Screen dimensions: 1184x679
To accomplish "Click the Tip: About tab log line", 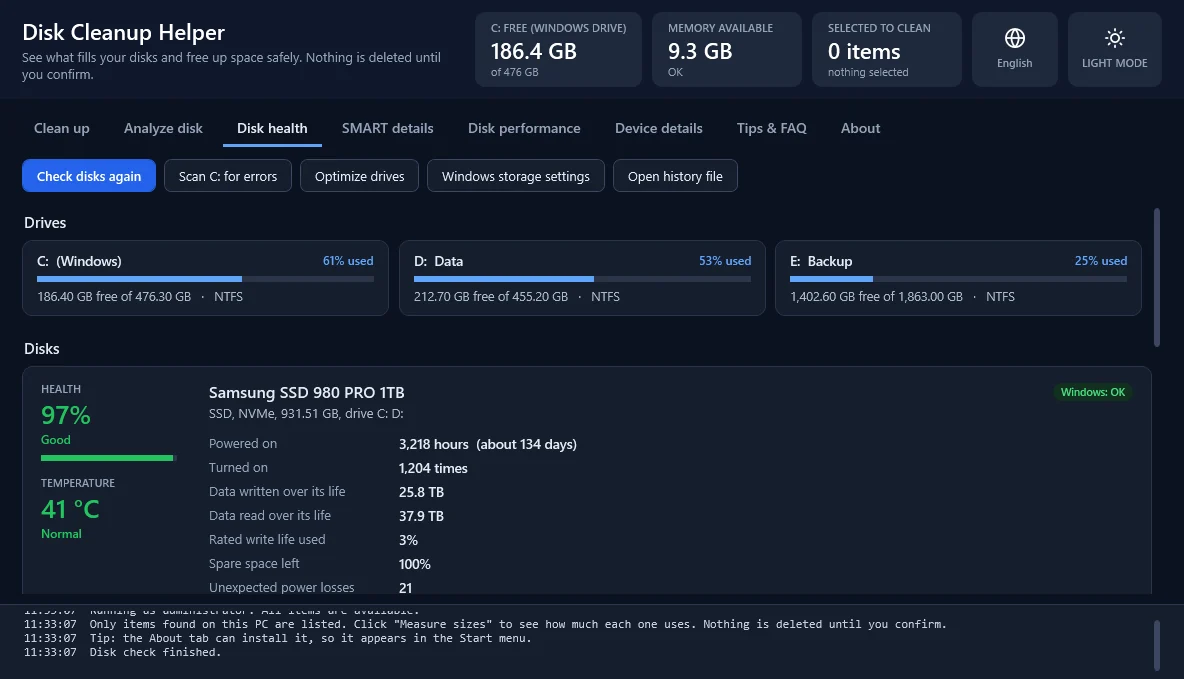I will (277, 638).
